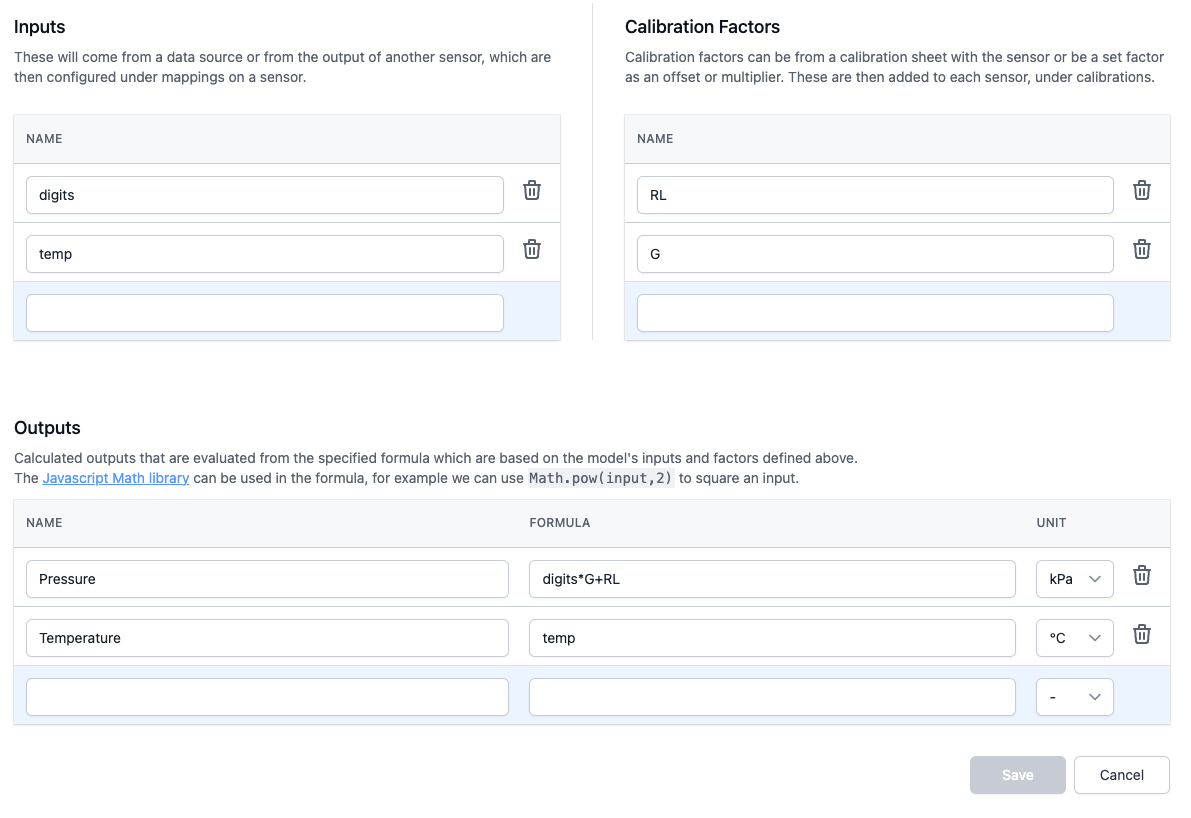Remove the RL calibration factor
This screenshot has height=818, width=1191.
(x=1142, y=190)
